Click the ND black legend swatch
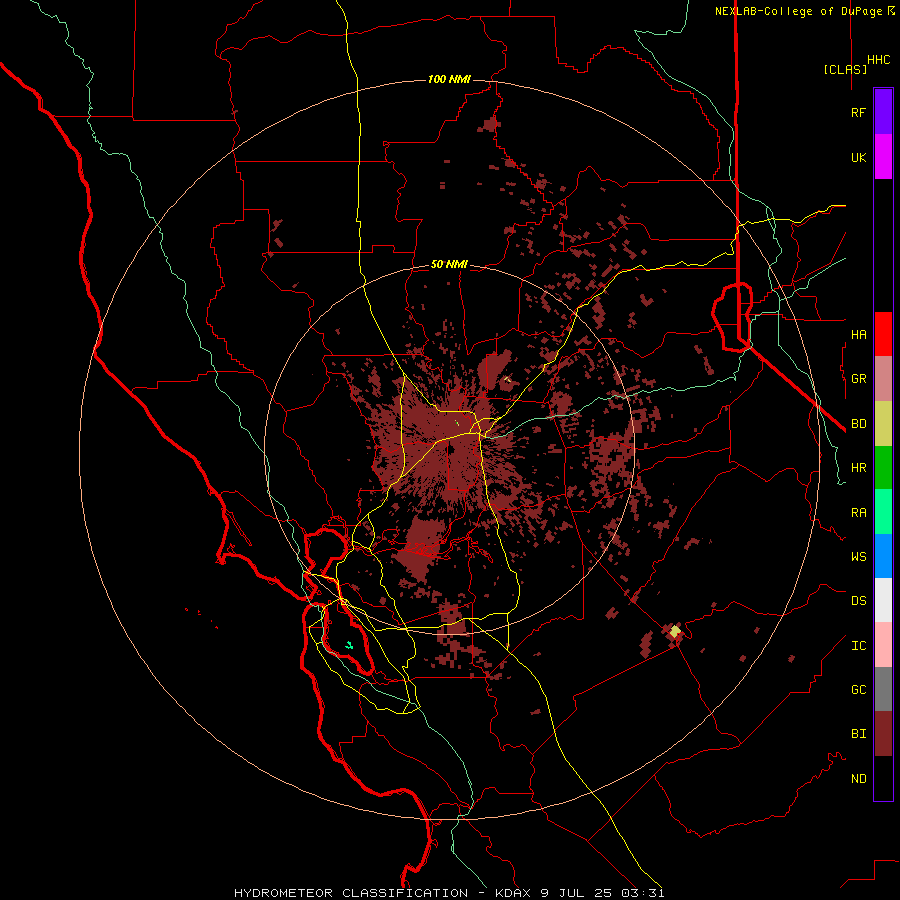Image resolution: width=900 pixels, height=900 pixels. pos(883,778)
